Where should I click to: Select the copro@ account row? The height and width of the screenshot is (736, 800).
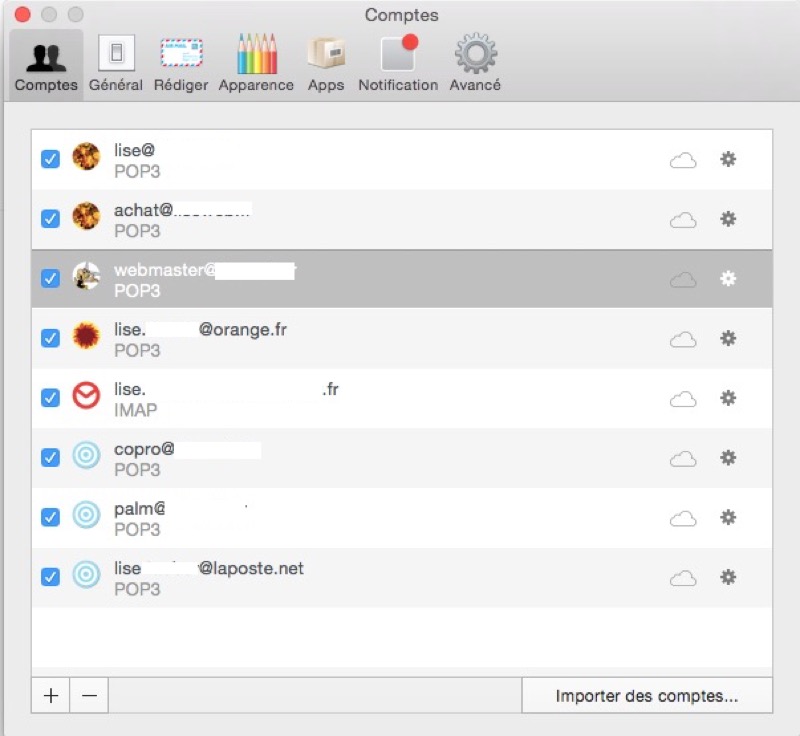click(x=400, y=459)
